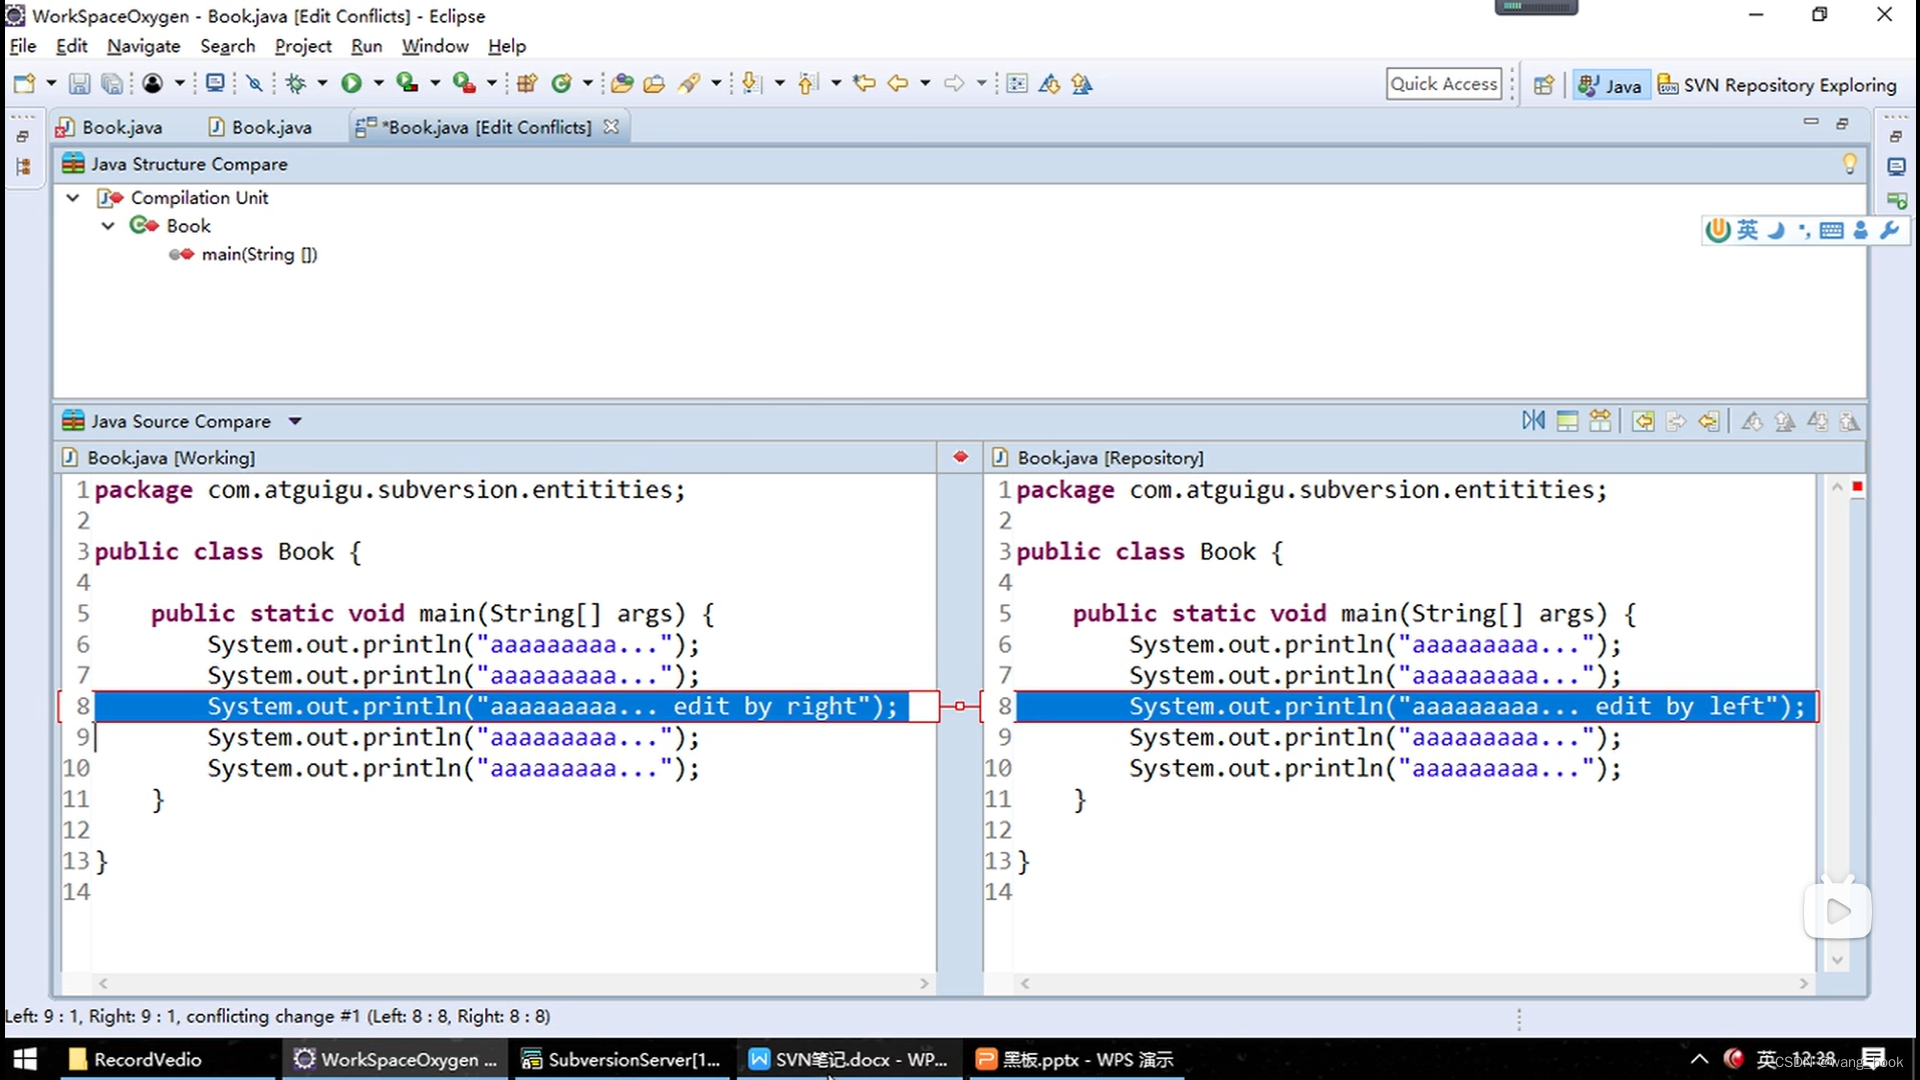Open the External Tools dropdown arrow
The width and height of the screenshot is (1920, 1080).
pos(491,84)
